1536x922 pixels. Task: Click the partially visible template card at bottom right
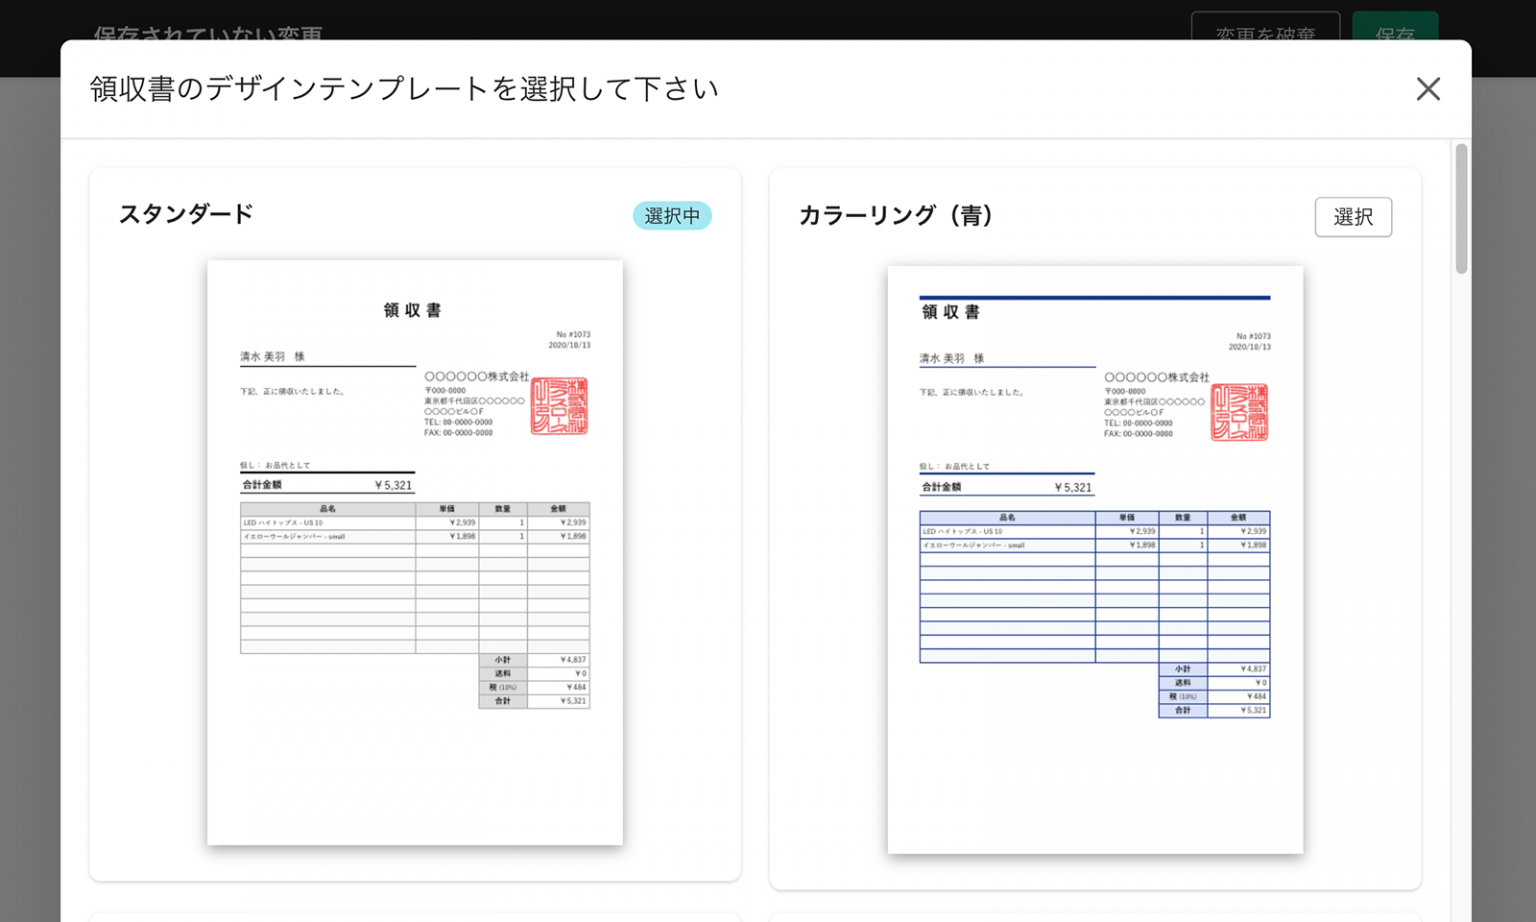[x=1095, y=917]
